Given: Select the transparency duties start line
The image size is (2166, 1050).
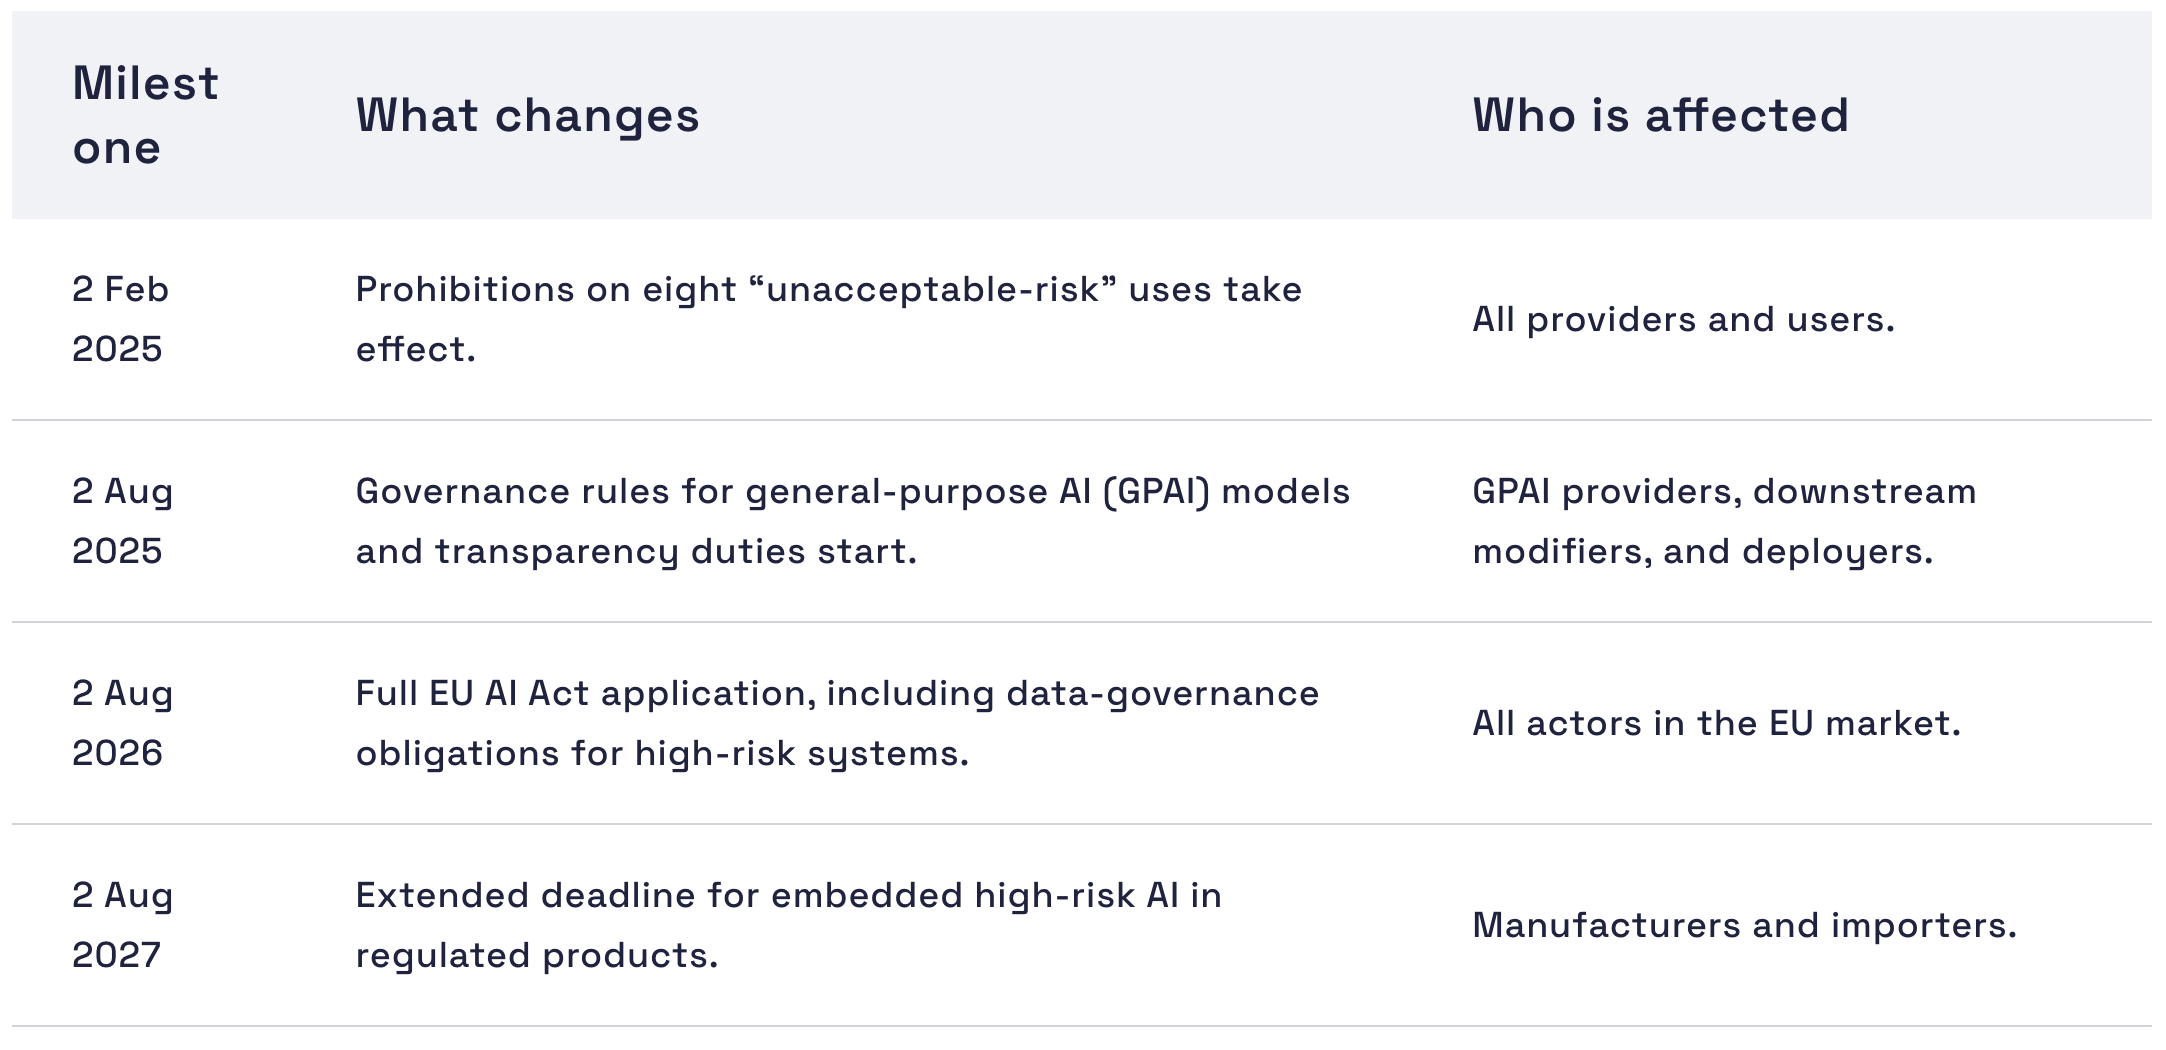Looking at the screenshot, I should pos(636,552).
